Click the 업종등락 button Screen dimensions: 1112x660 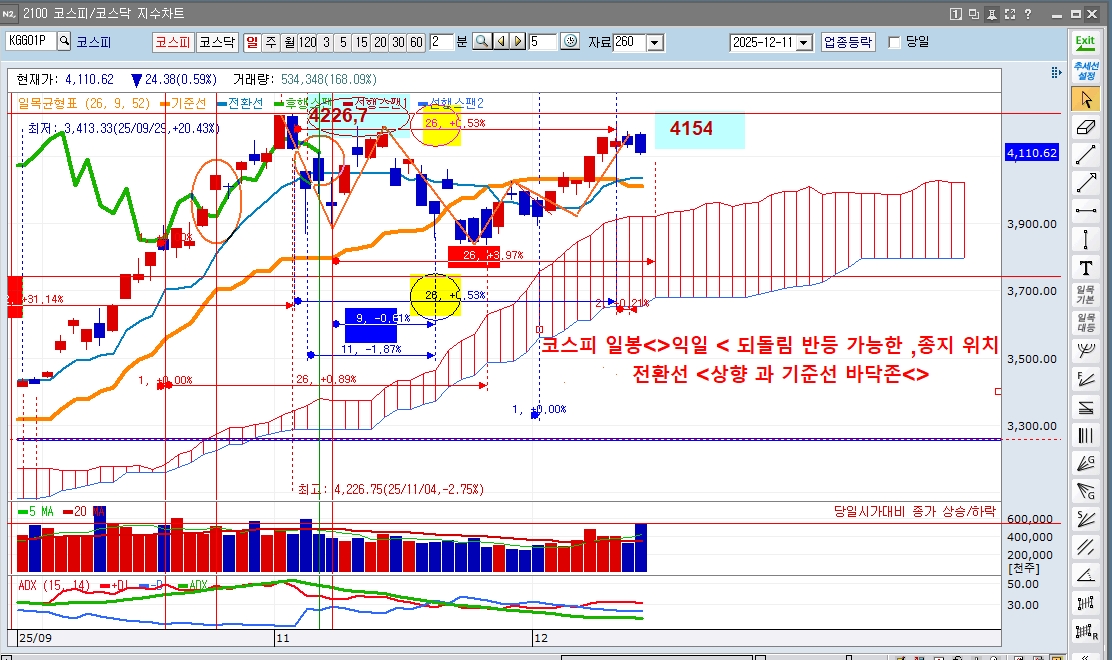point(847,42)
